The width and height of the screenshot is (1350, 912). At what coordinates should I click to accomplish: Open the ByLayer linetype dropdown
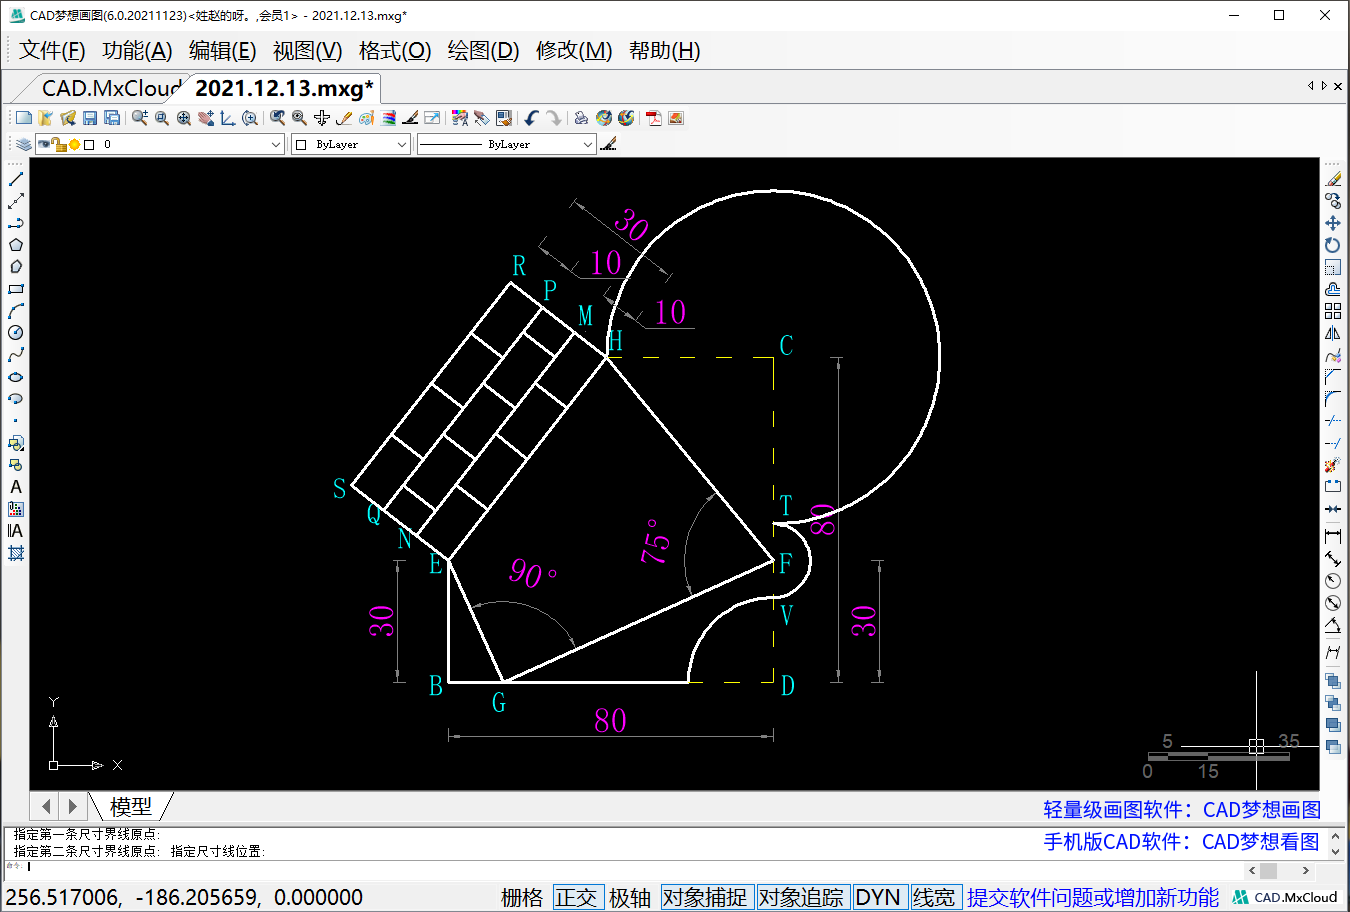coord(506,145)
